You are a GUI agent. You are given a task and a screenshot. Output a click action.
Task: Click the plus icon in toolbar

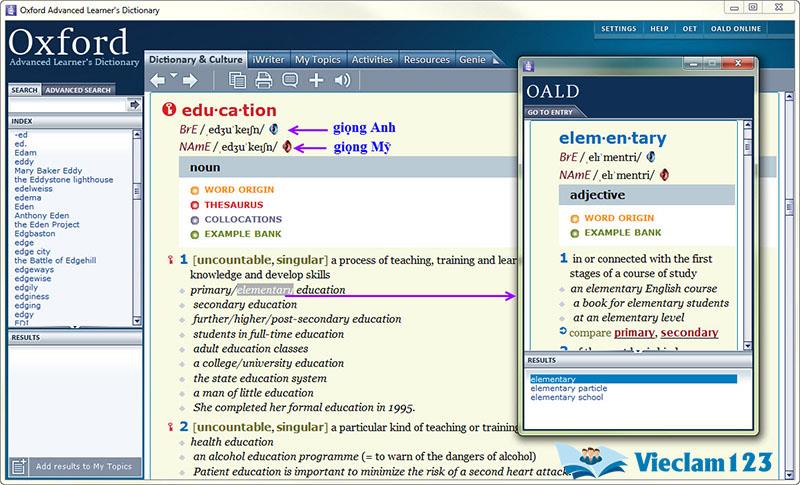(316, 80)
